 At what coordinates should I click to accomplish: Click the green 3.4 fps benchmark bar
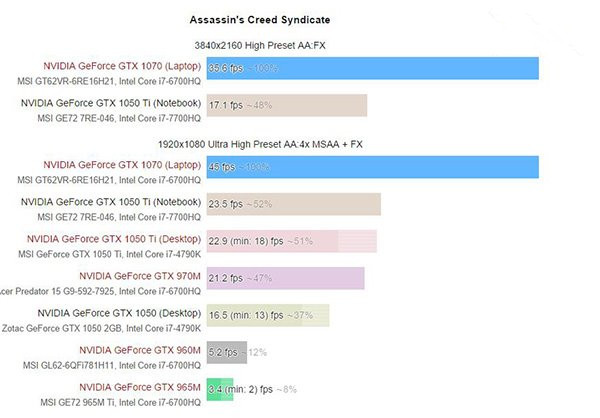pos(220,389)
